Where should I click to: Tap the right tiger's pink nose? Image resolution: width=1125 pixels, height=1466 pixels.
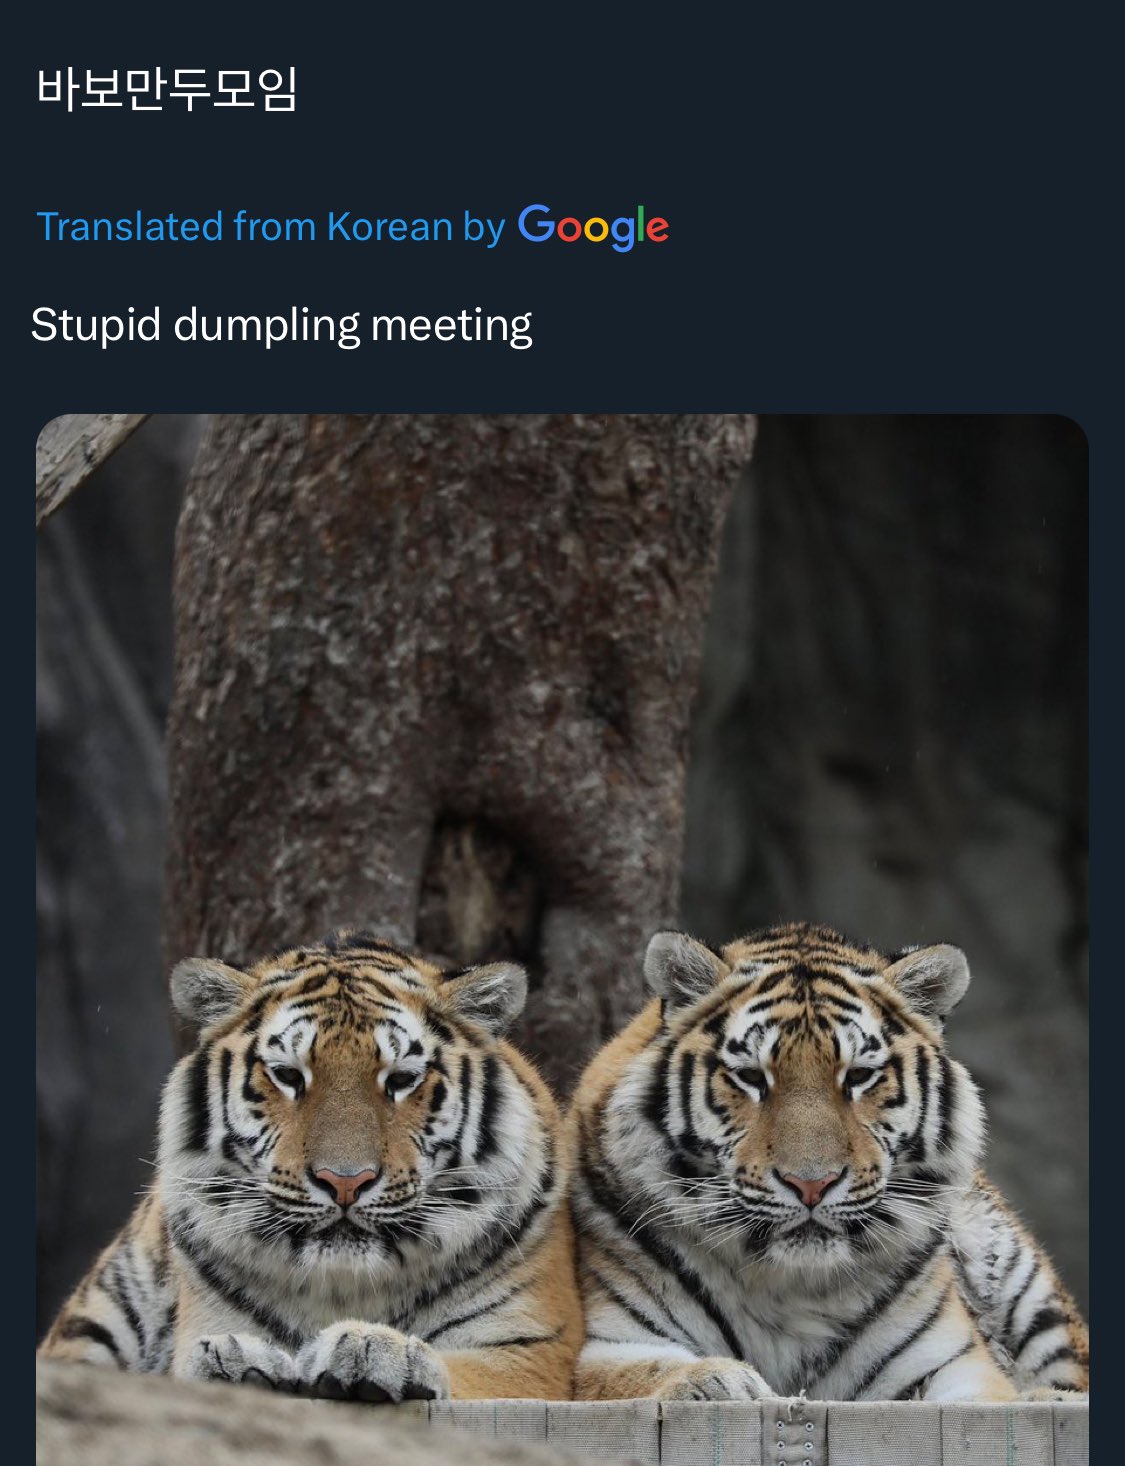click(x=808, y=1186)
